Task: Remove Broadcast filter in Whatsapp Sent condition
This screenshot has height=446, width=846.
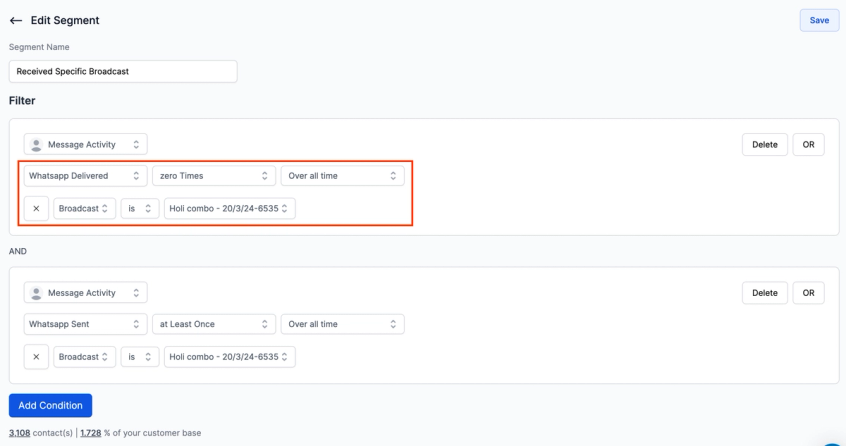Action: coord(36,357)
